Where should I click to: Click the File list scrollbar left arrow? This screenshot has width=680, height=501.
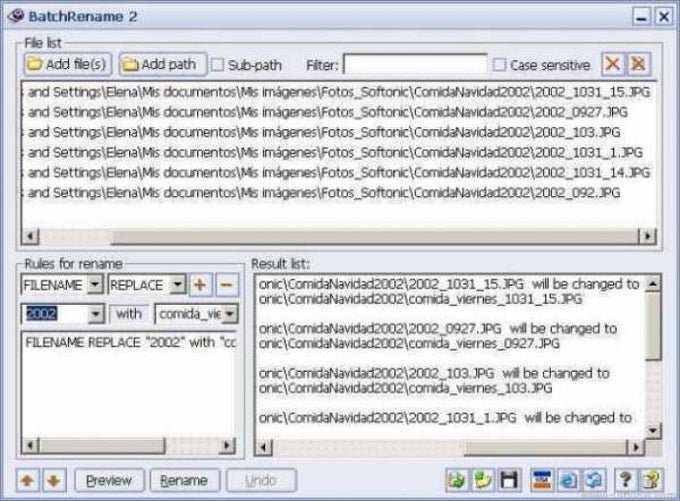[30, 236]
